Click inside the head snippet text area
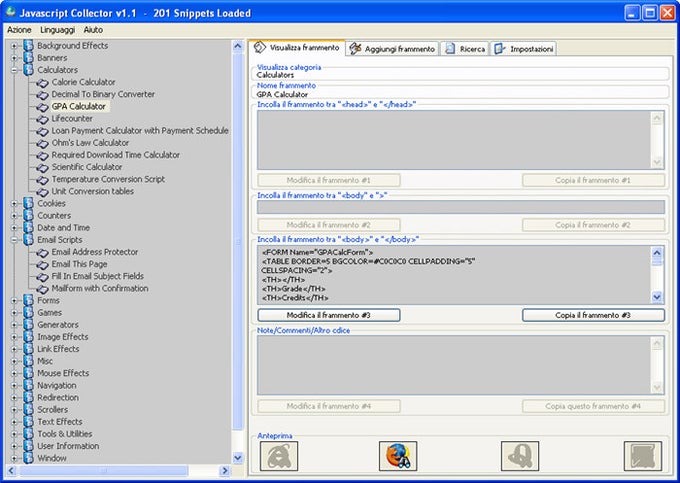This screenshot has height=483, width=680. [x=454, y=140]
